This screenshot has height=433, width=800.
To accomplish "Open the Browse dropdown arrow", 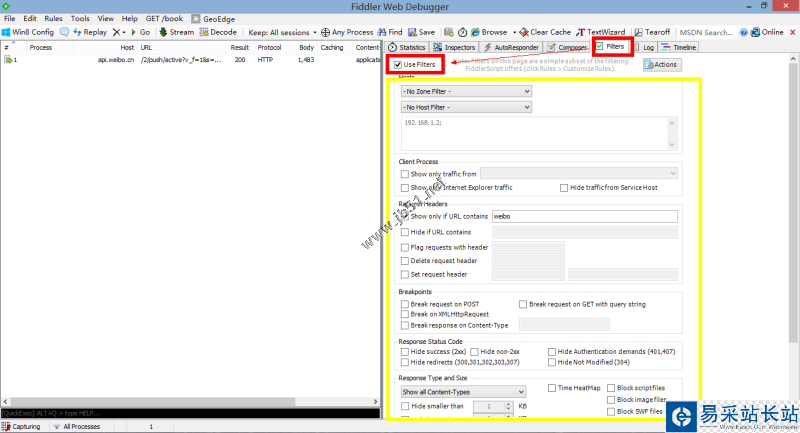I will [514, 32].
